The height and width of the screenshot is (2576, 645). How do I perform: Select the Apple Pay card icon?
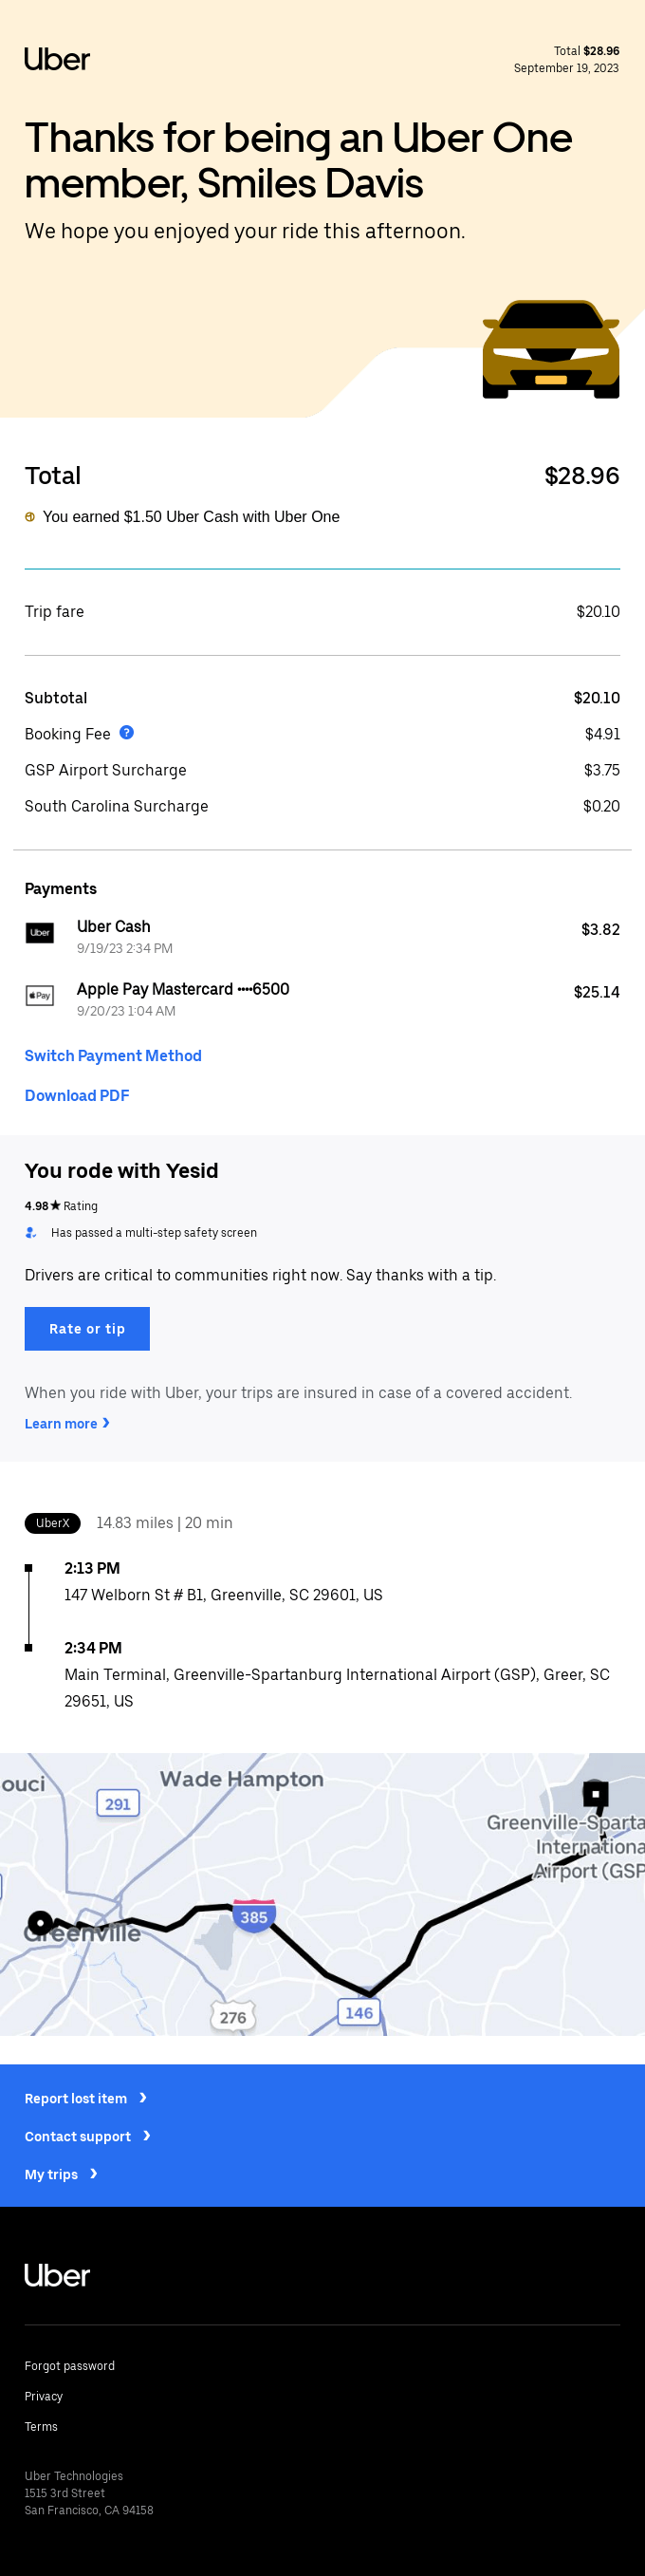tap(40, 996)
